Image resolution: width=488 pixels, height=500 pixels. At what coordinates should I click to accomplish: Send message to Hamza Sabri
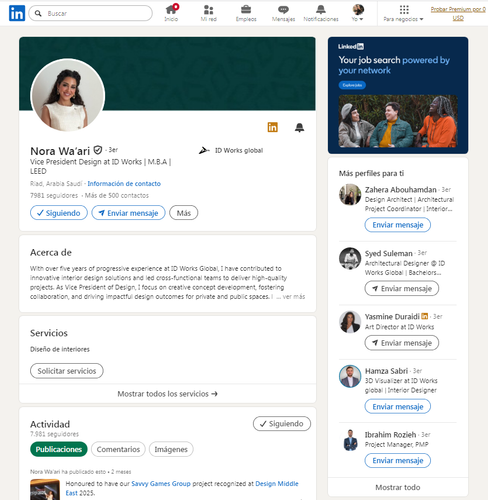[398, 407]
